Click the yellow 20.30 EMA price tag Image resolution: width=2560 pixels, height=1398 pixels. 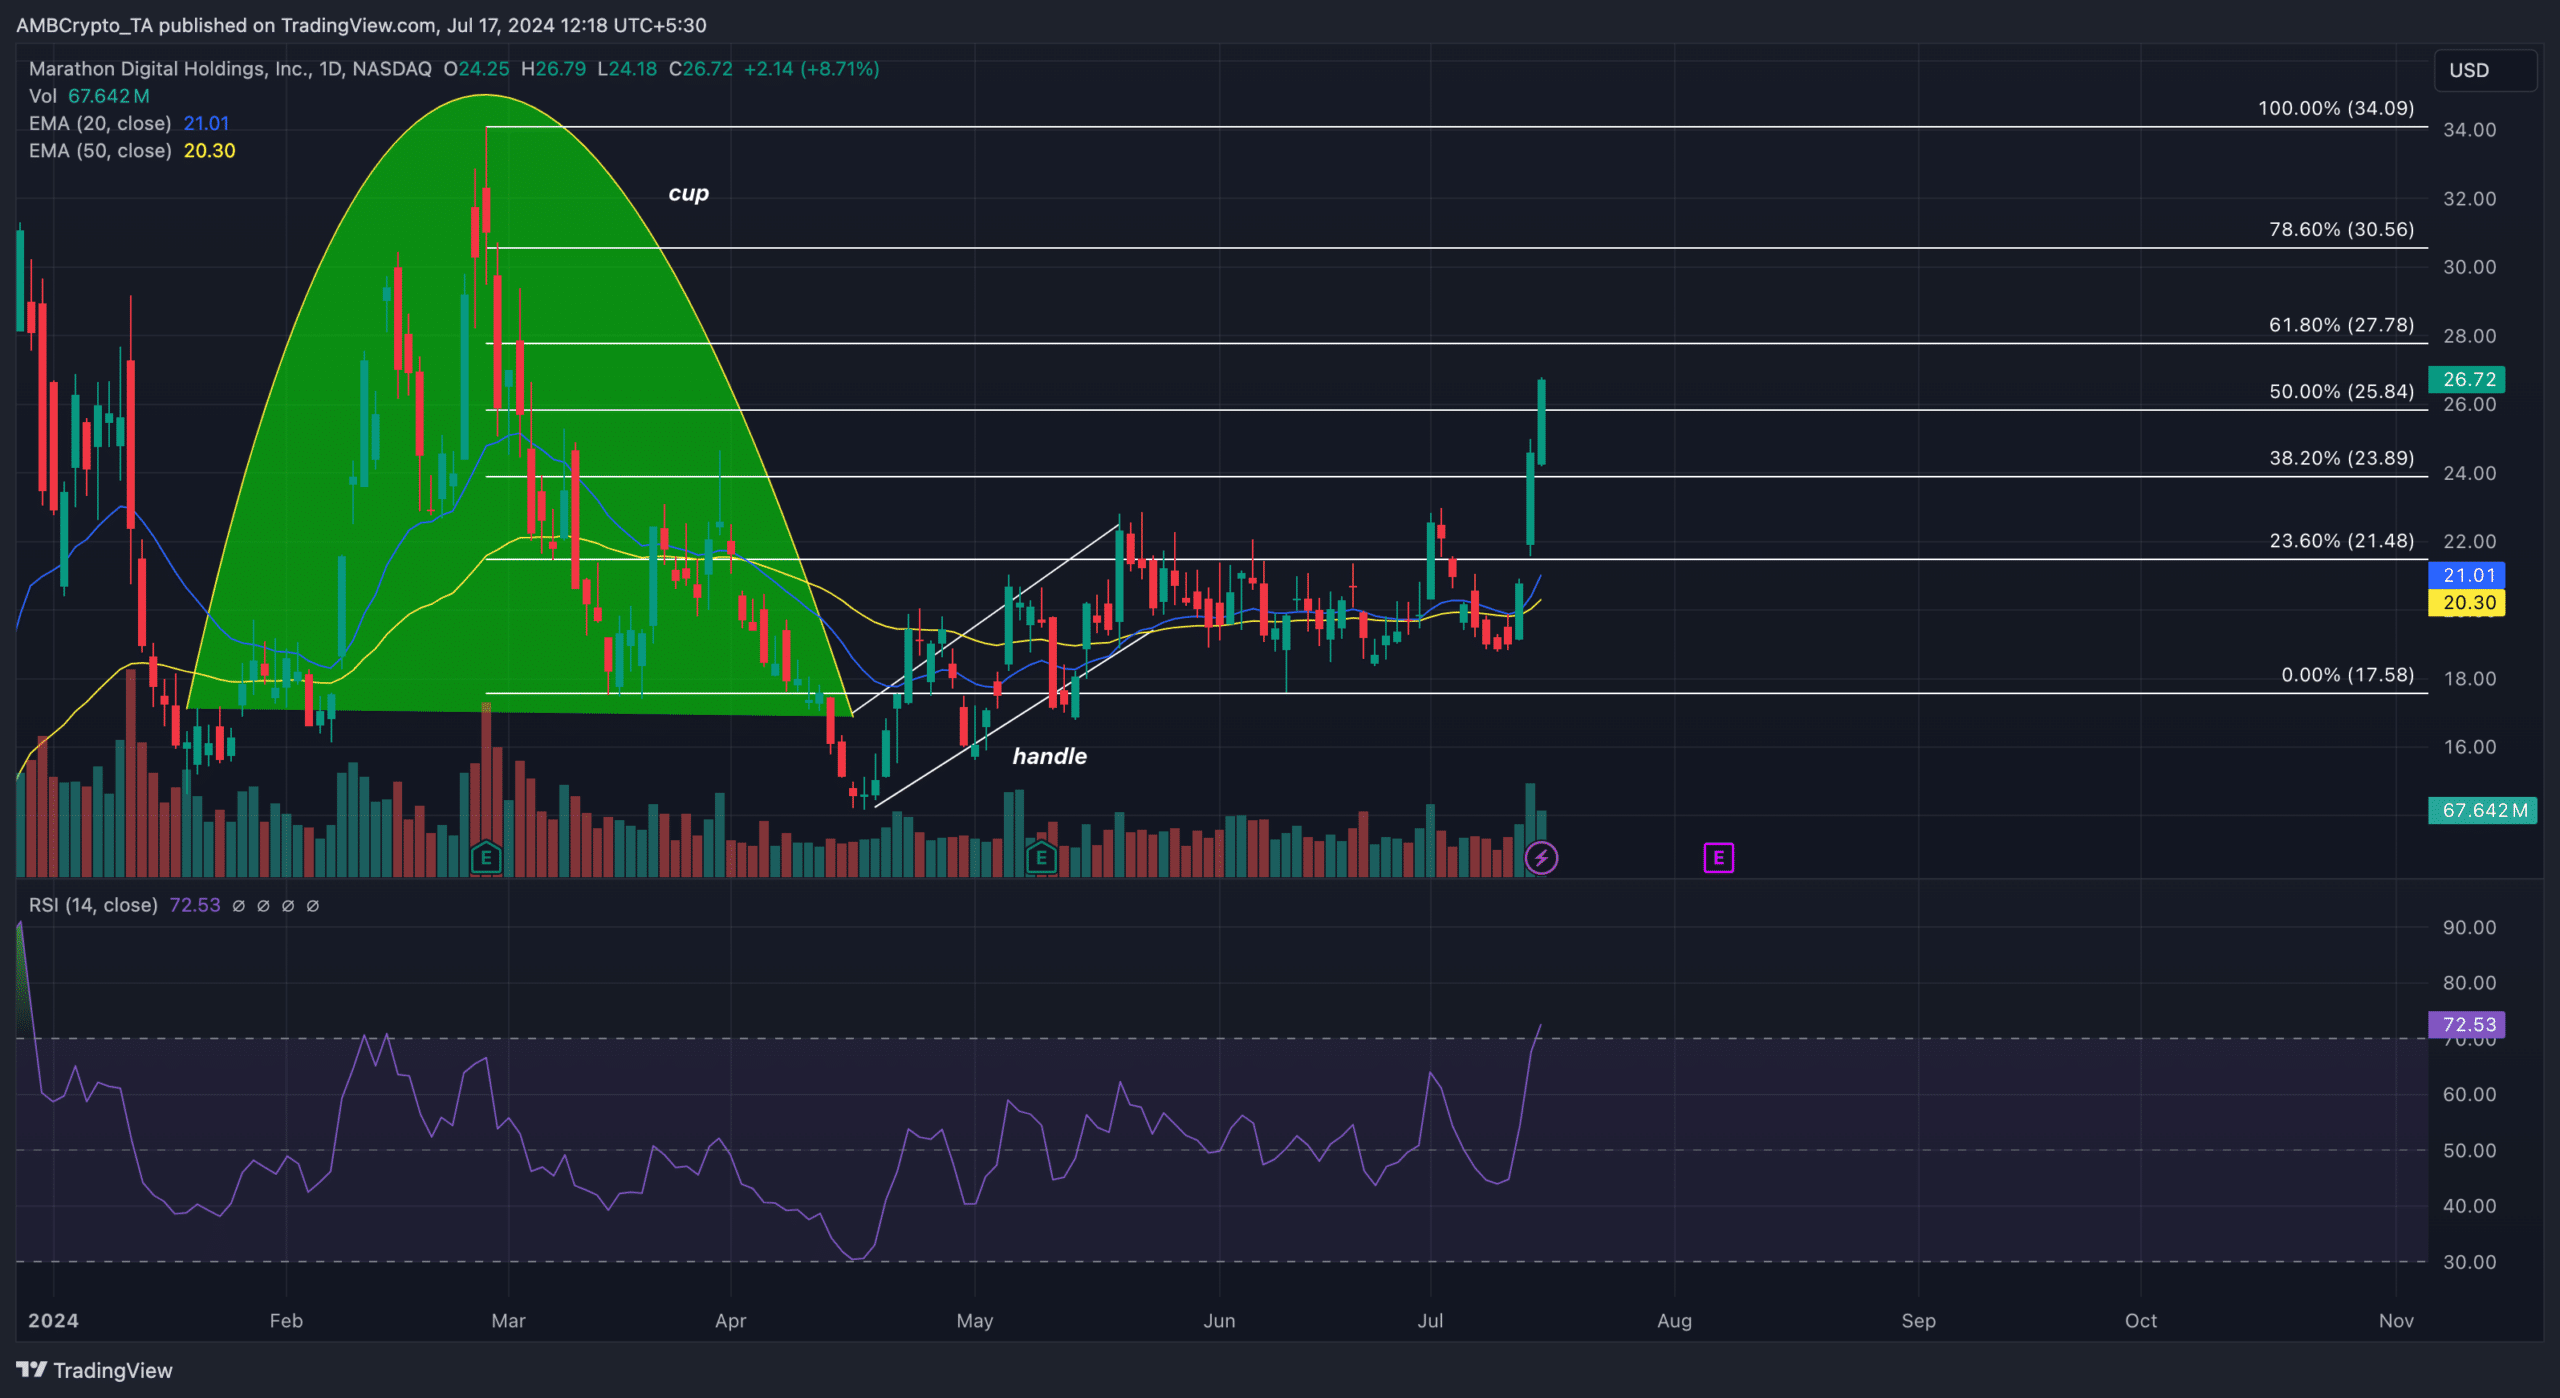tap(2467, 602)
